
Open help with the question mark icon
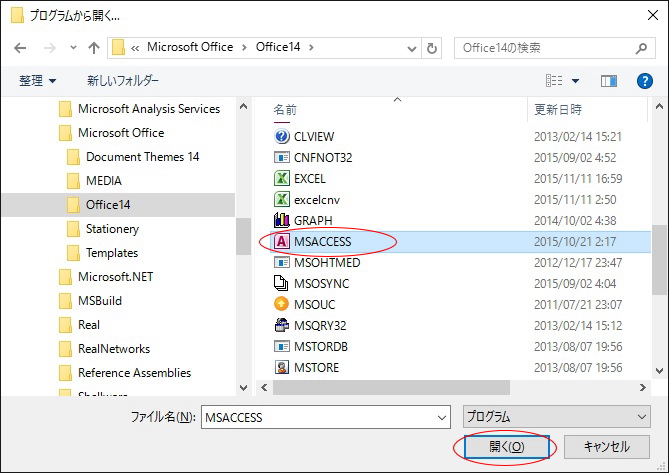645,81
